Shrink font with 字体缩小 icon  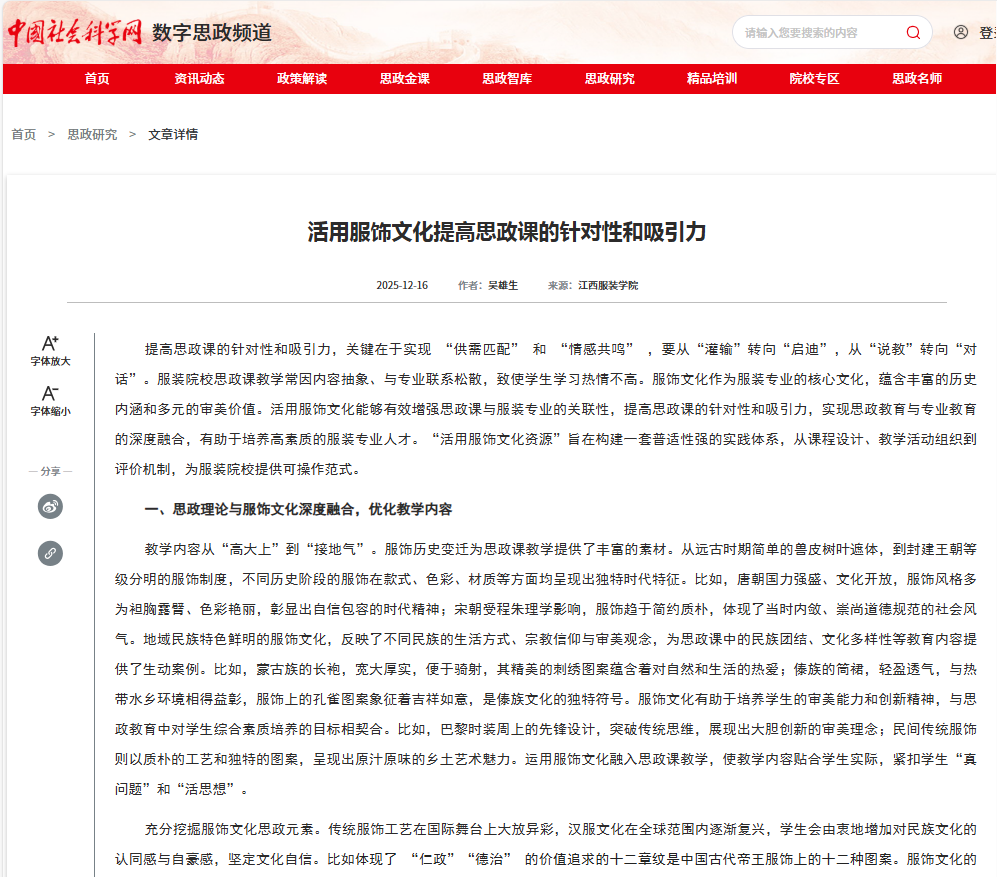pyautogui.click(x=50, y=393)
